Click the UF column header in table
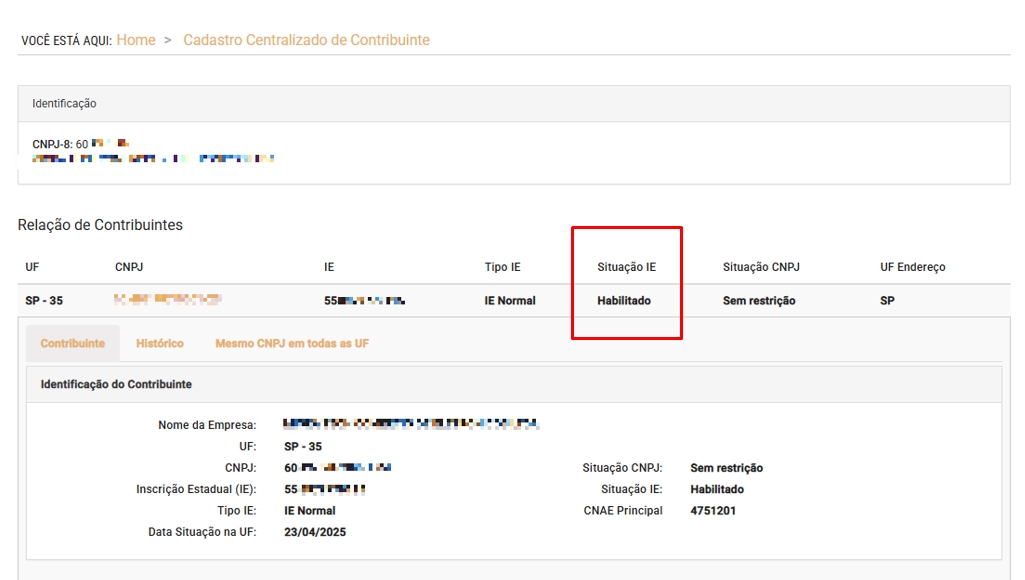 [x=32, y=267]
